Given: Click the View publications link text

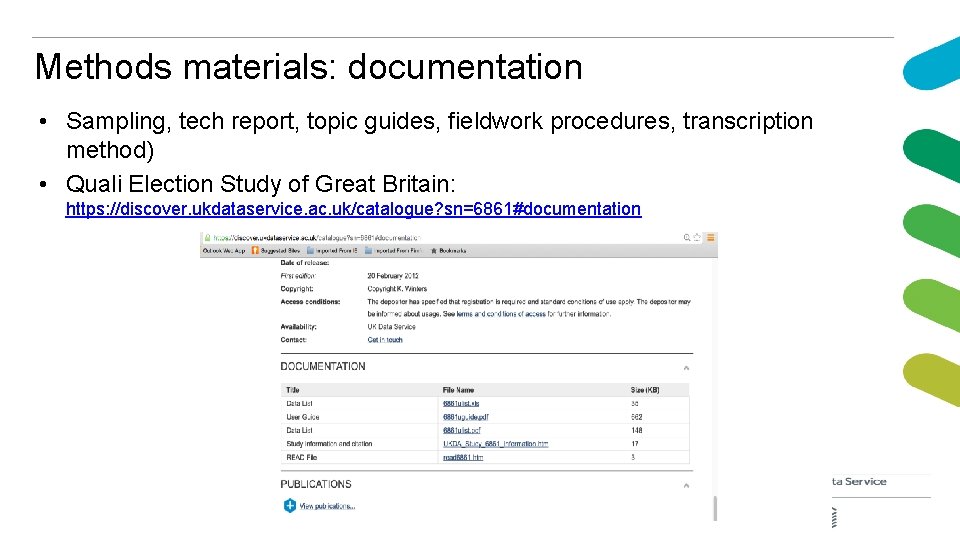Looking at the screenshot, I should click(327, 506).
